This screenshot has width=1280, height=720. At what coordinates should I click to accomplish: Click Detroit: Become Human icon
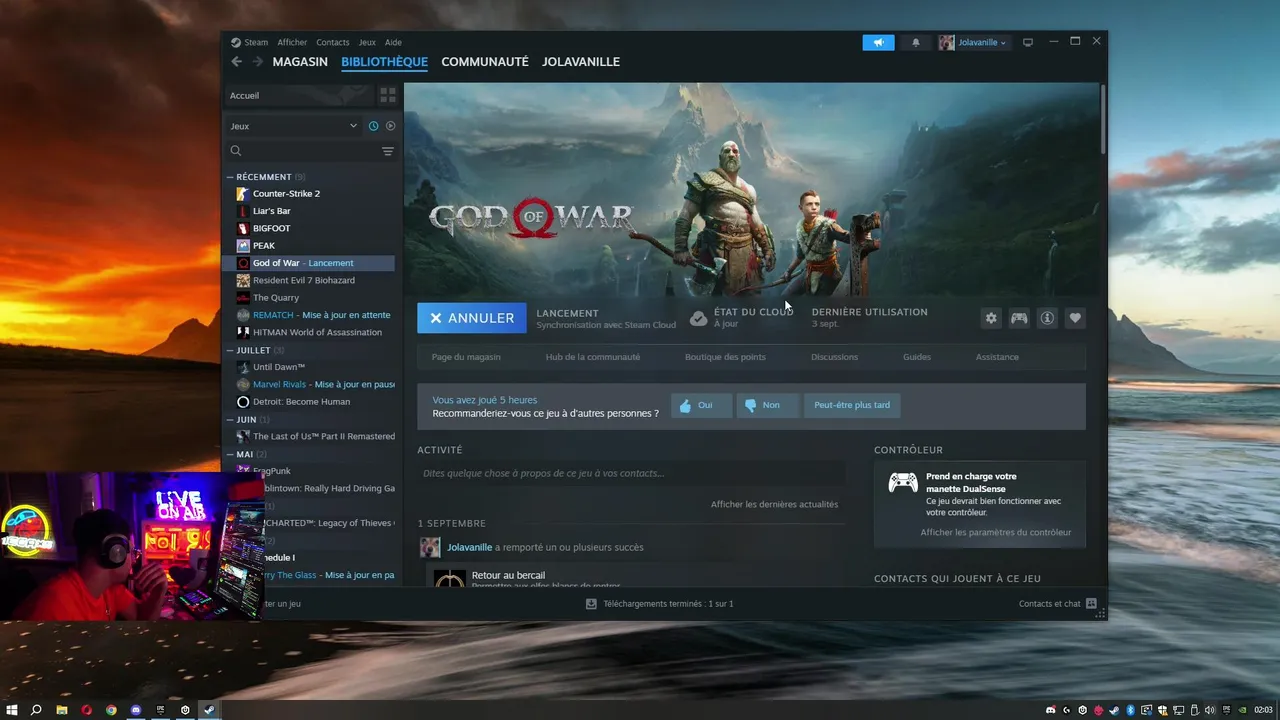point(243,401)
